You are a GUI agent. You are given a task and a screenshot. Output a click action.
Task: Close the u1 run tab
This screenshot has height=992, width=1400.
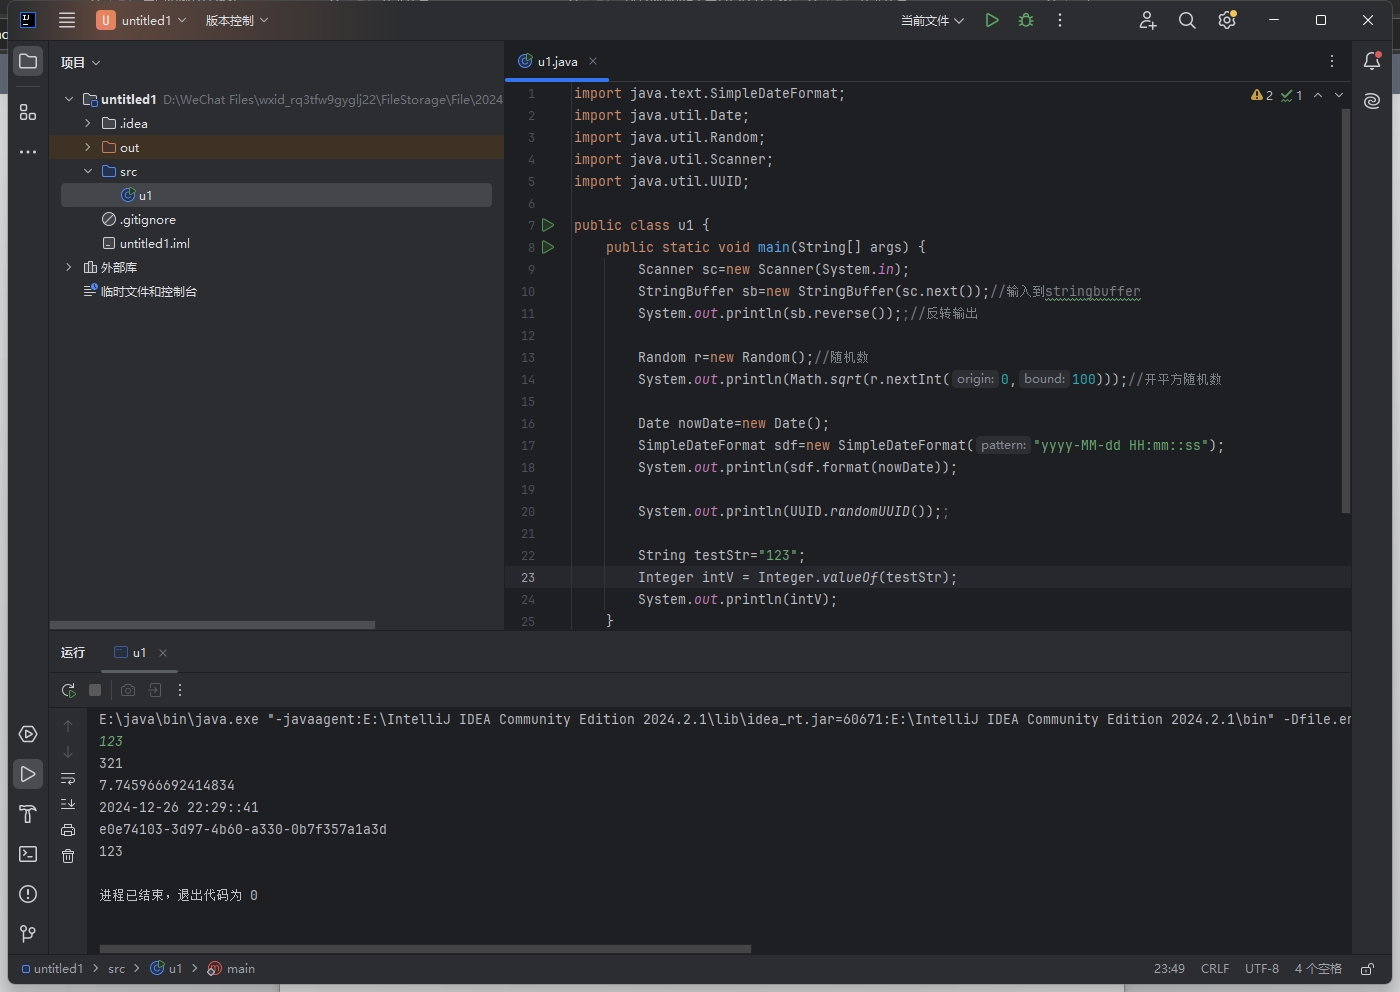click(x=163, y=653)
